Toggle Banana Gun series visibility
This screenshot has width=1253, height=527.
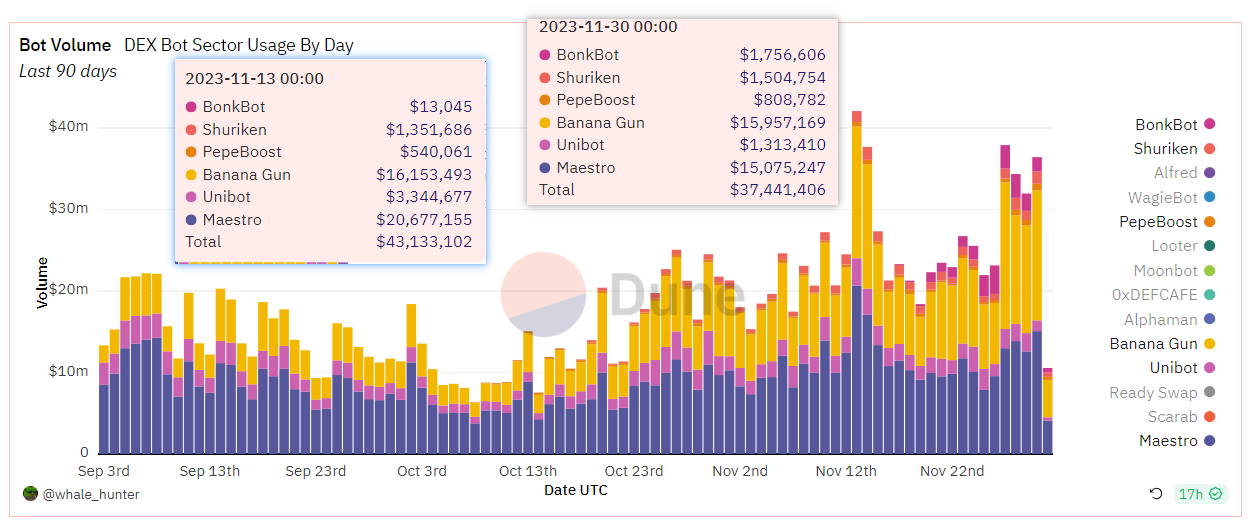(1153, 344)
